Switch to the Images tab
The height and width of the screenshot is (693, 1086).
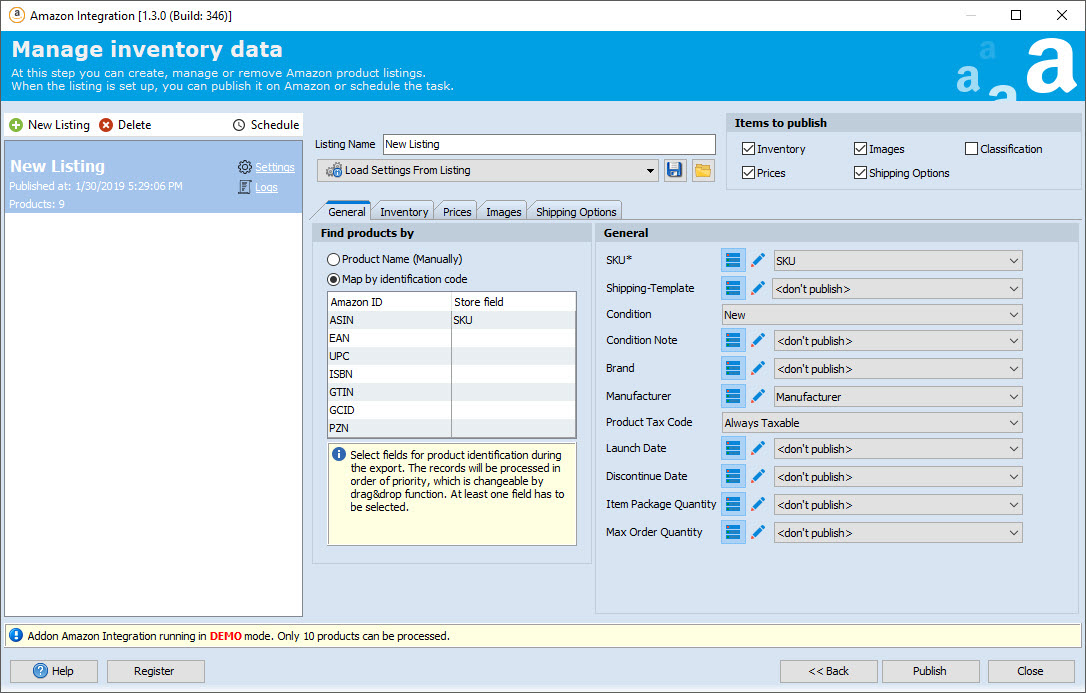pyautogui.click(x=504, y=212)
